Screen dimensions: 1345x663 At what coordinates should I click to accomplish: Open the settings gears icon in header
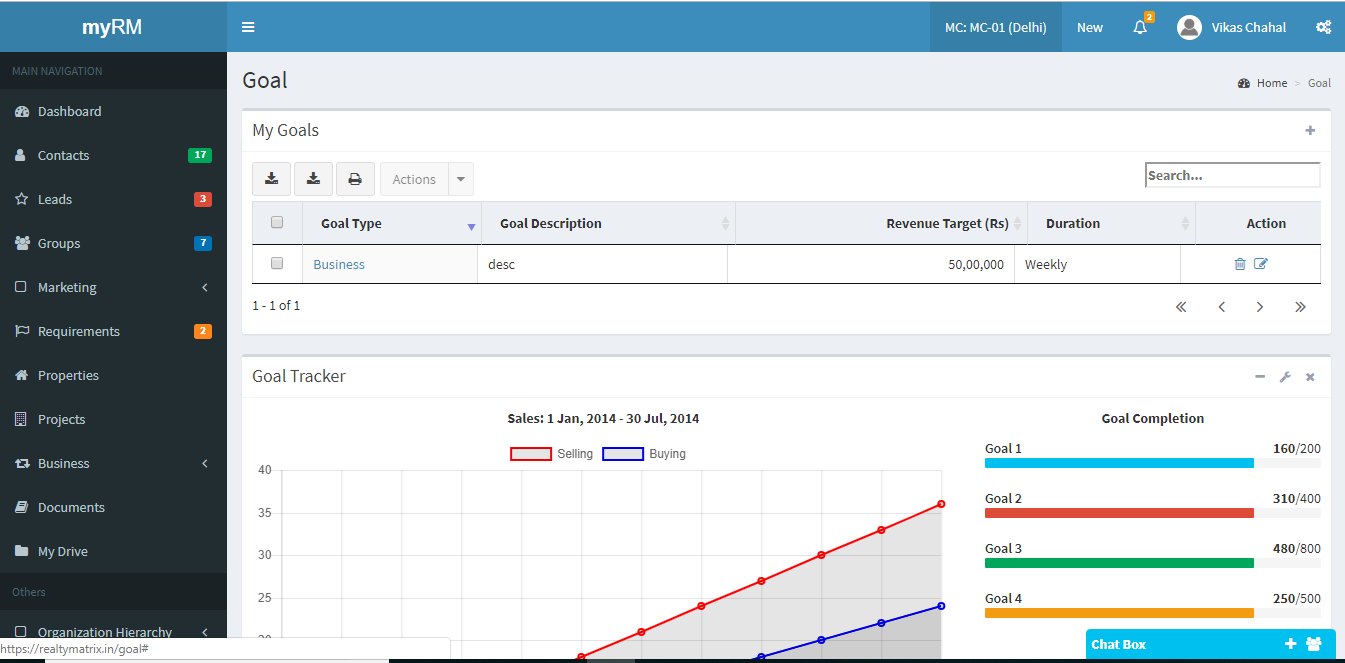pos(1323,27)
